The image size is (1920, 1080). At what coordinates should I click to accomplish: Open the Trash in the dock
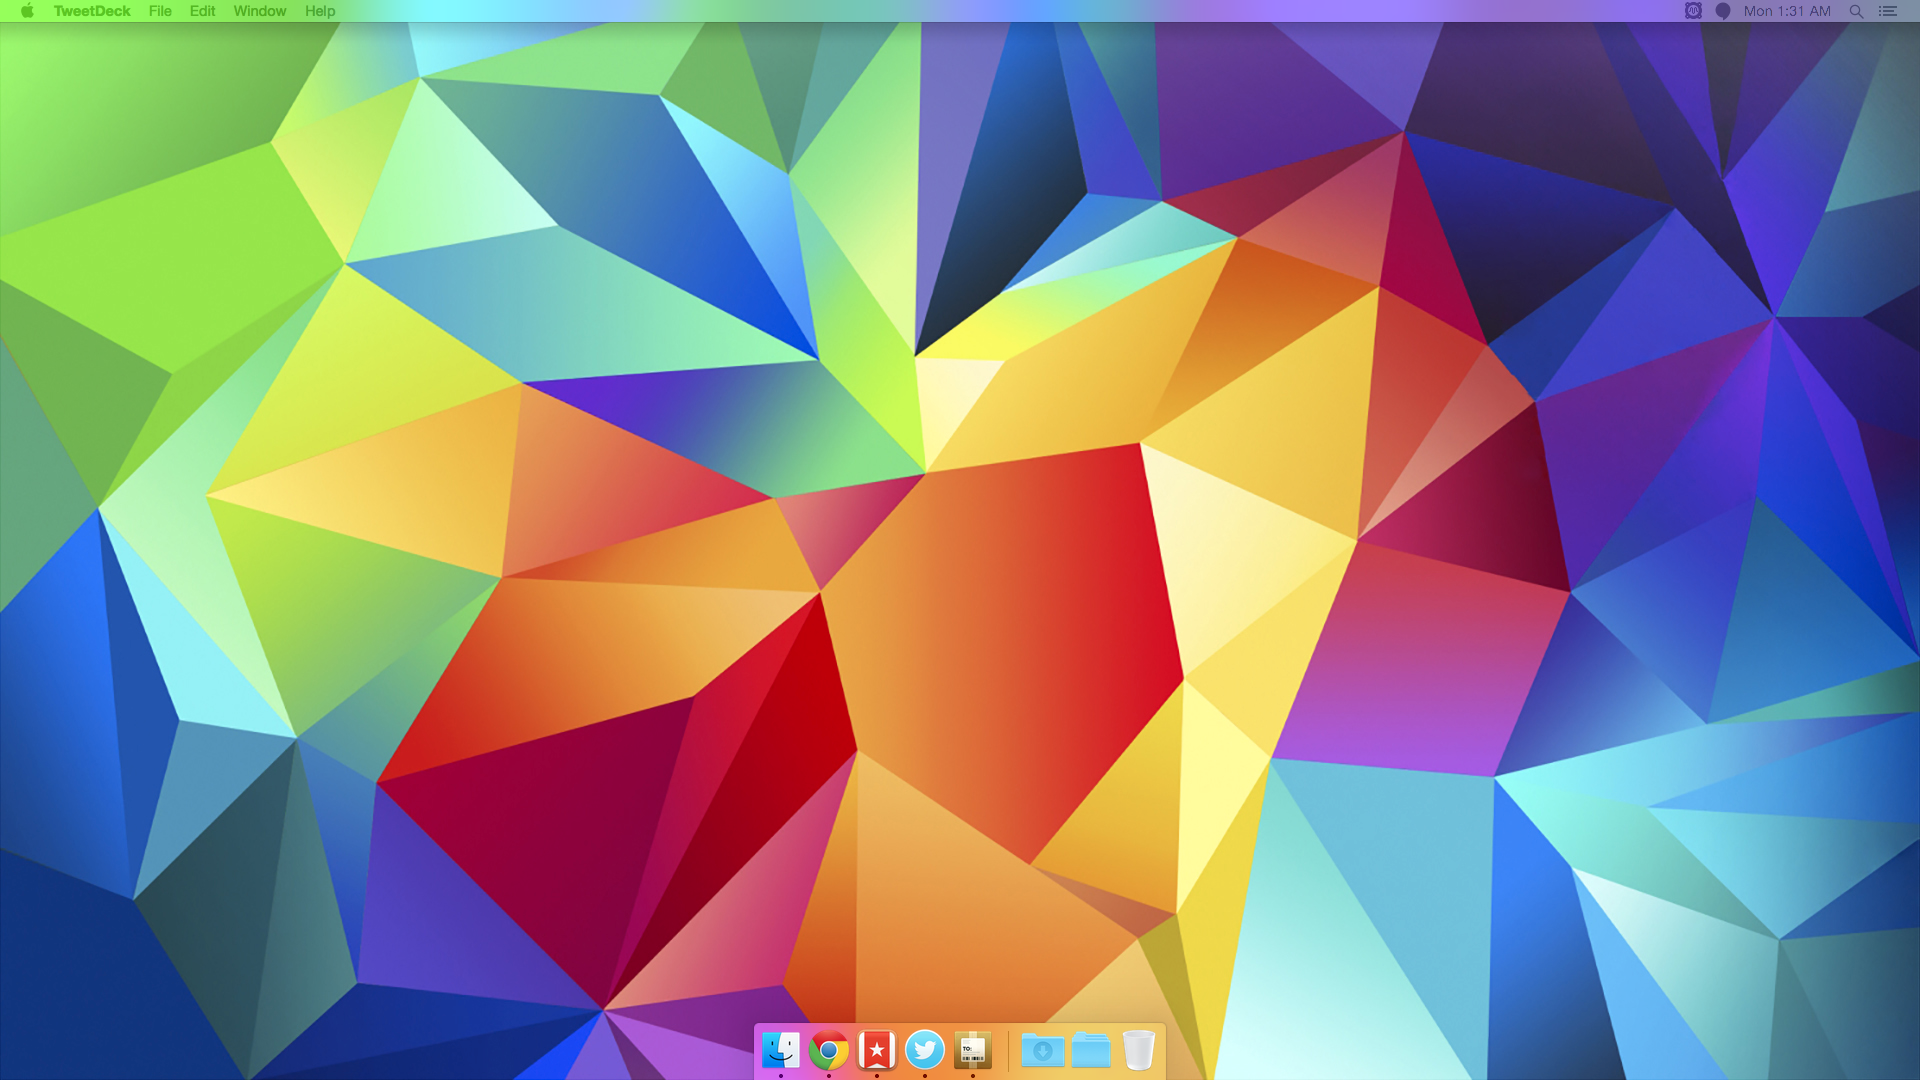click(1138, 1050)
